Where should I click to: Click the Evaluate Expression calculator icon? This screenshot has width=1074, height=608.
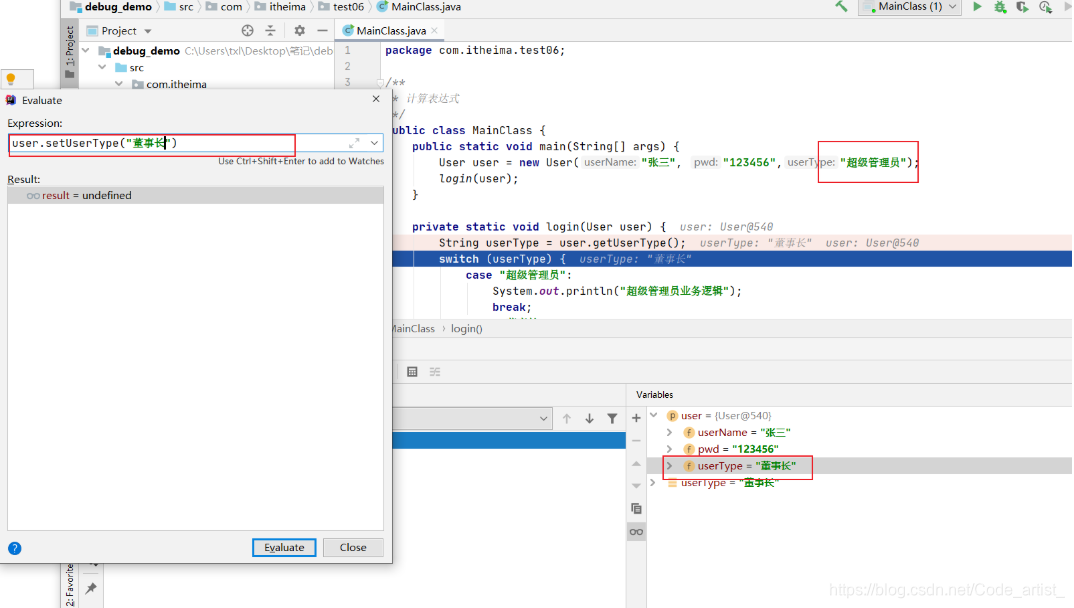tap(412, 372)
